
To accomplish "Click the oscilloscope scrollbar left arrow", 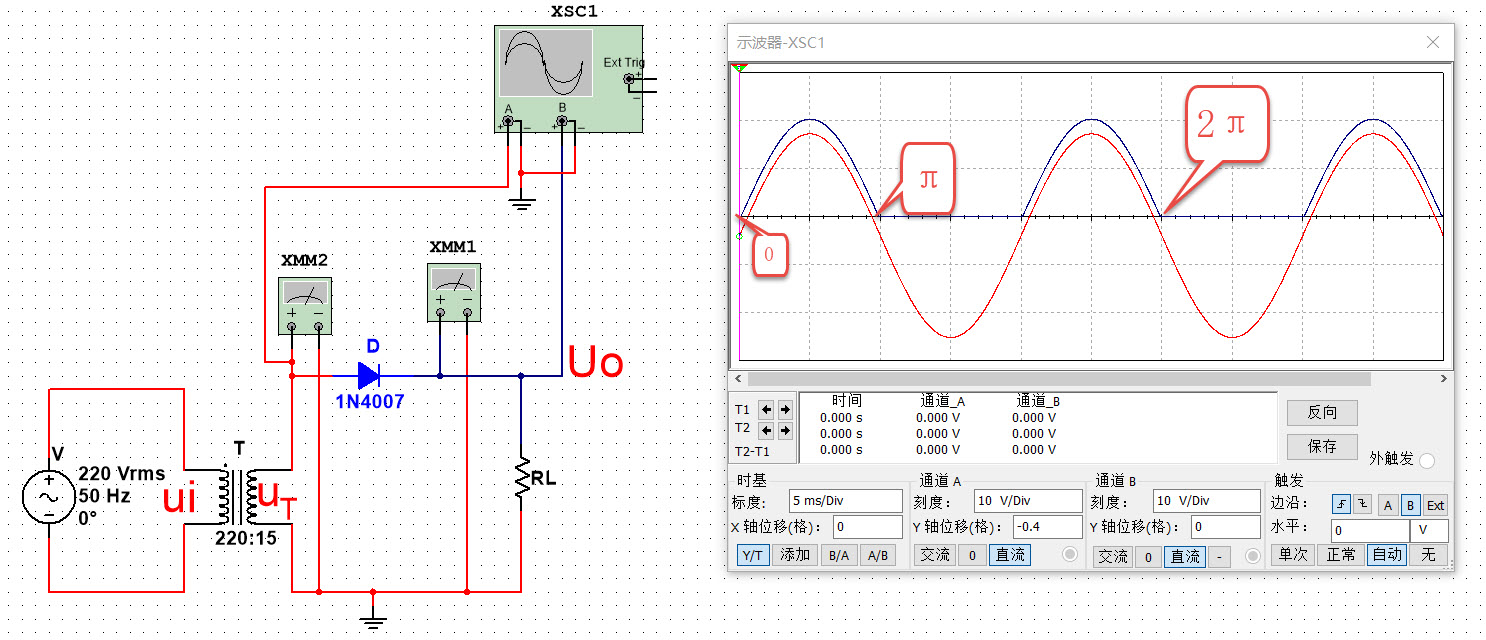I will click(739, 379).
